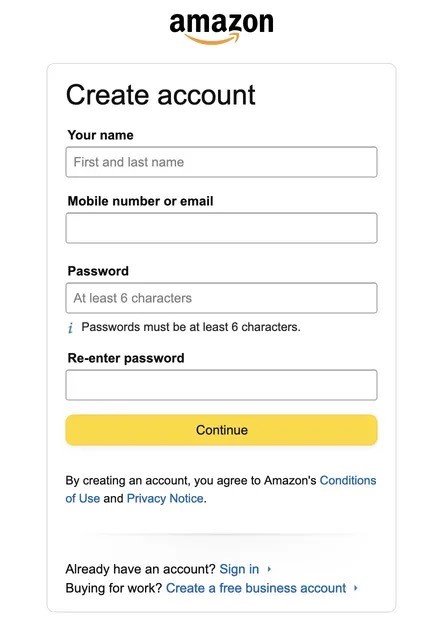
Task: Click the Re-enter password field
Action: (x=221, y=385)
